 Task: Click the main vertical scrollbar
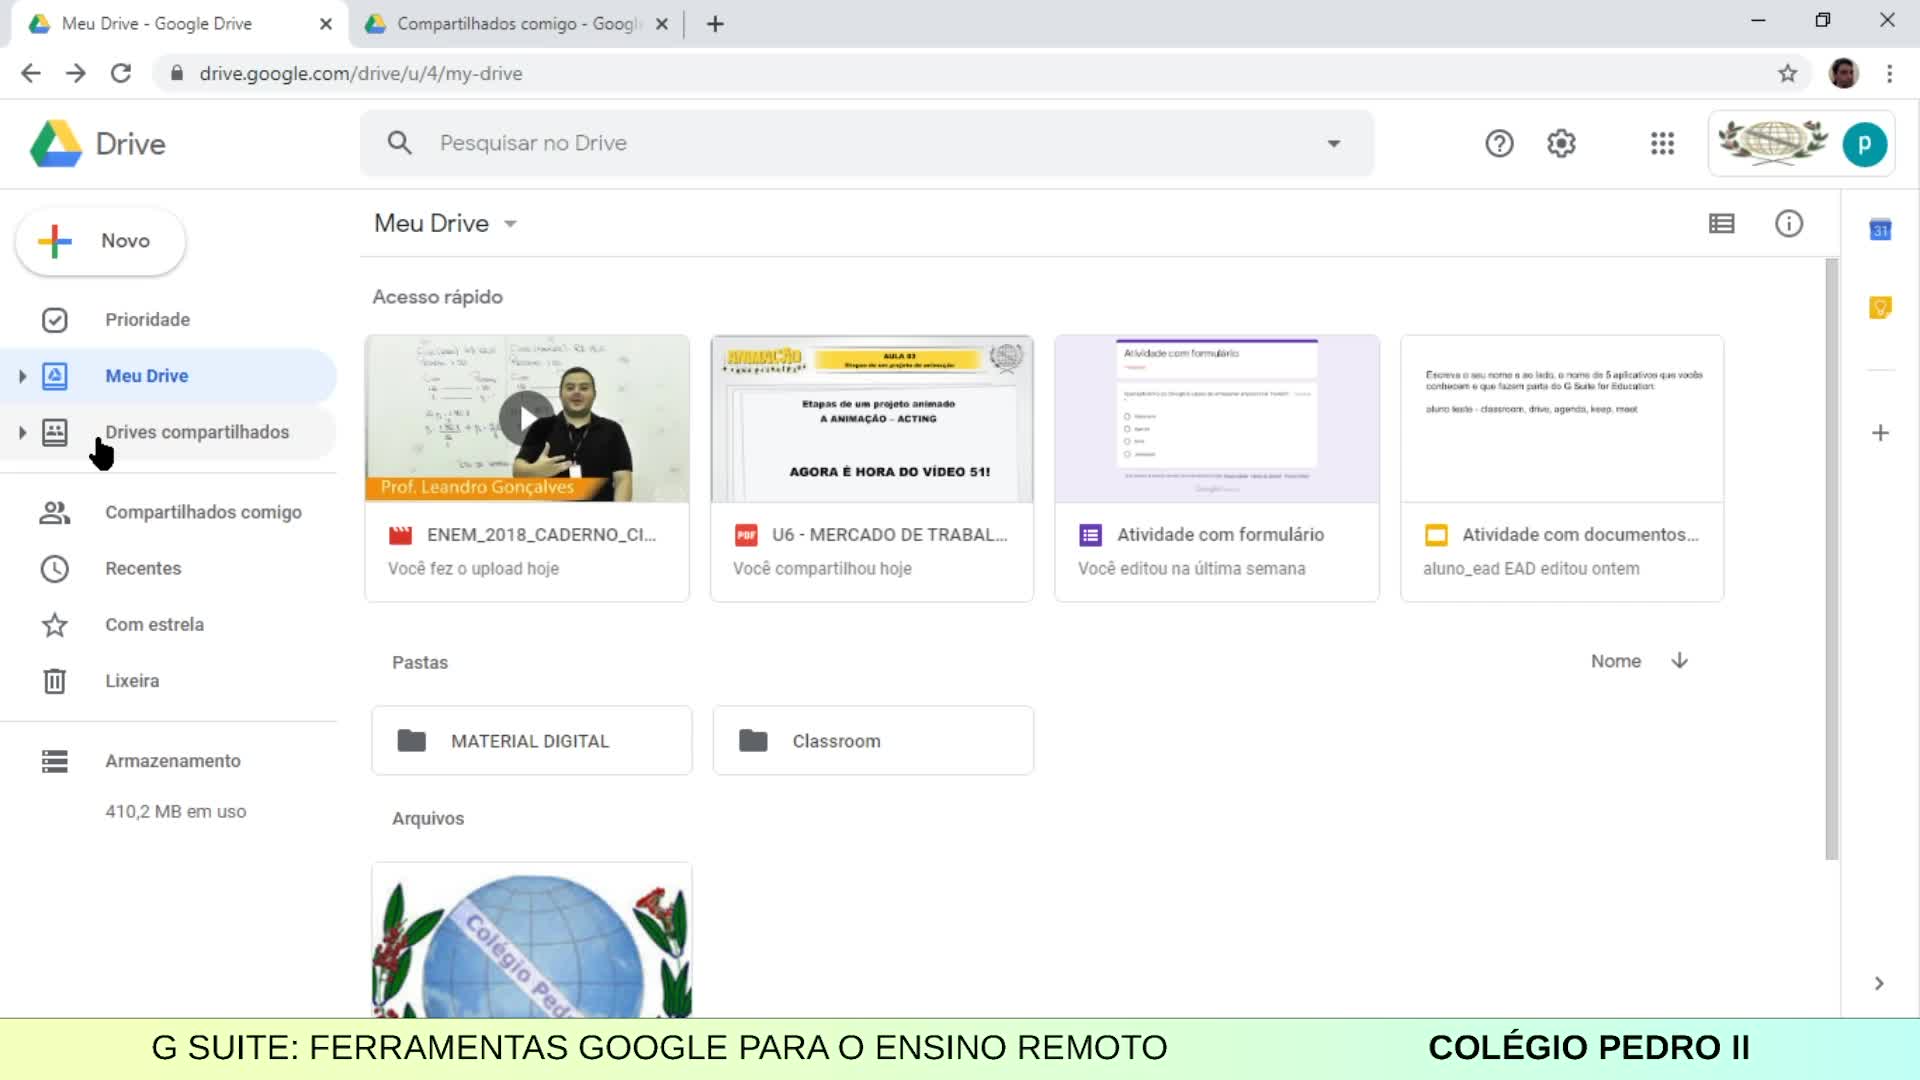1832,559
